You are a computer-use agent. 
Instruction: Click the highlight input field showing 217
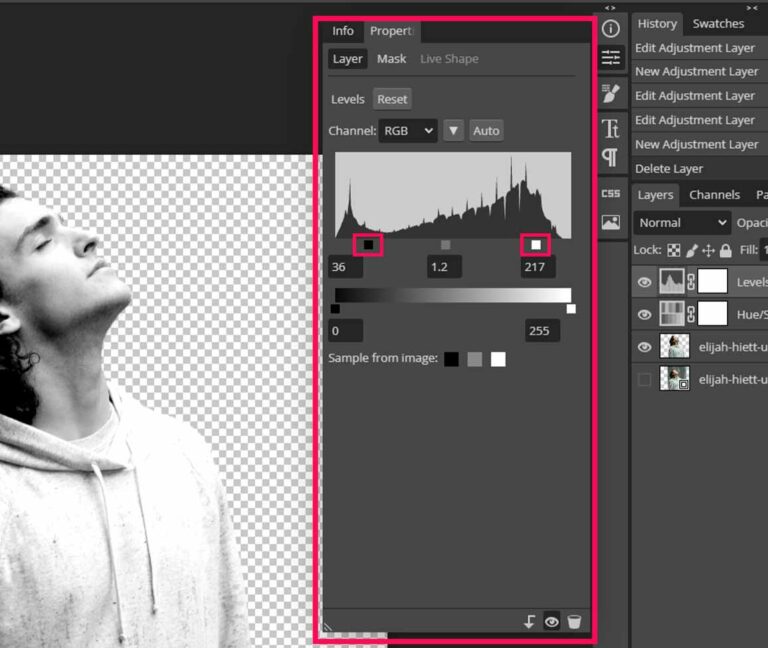click(x=538, y=267)
